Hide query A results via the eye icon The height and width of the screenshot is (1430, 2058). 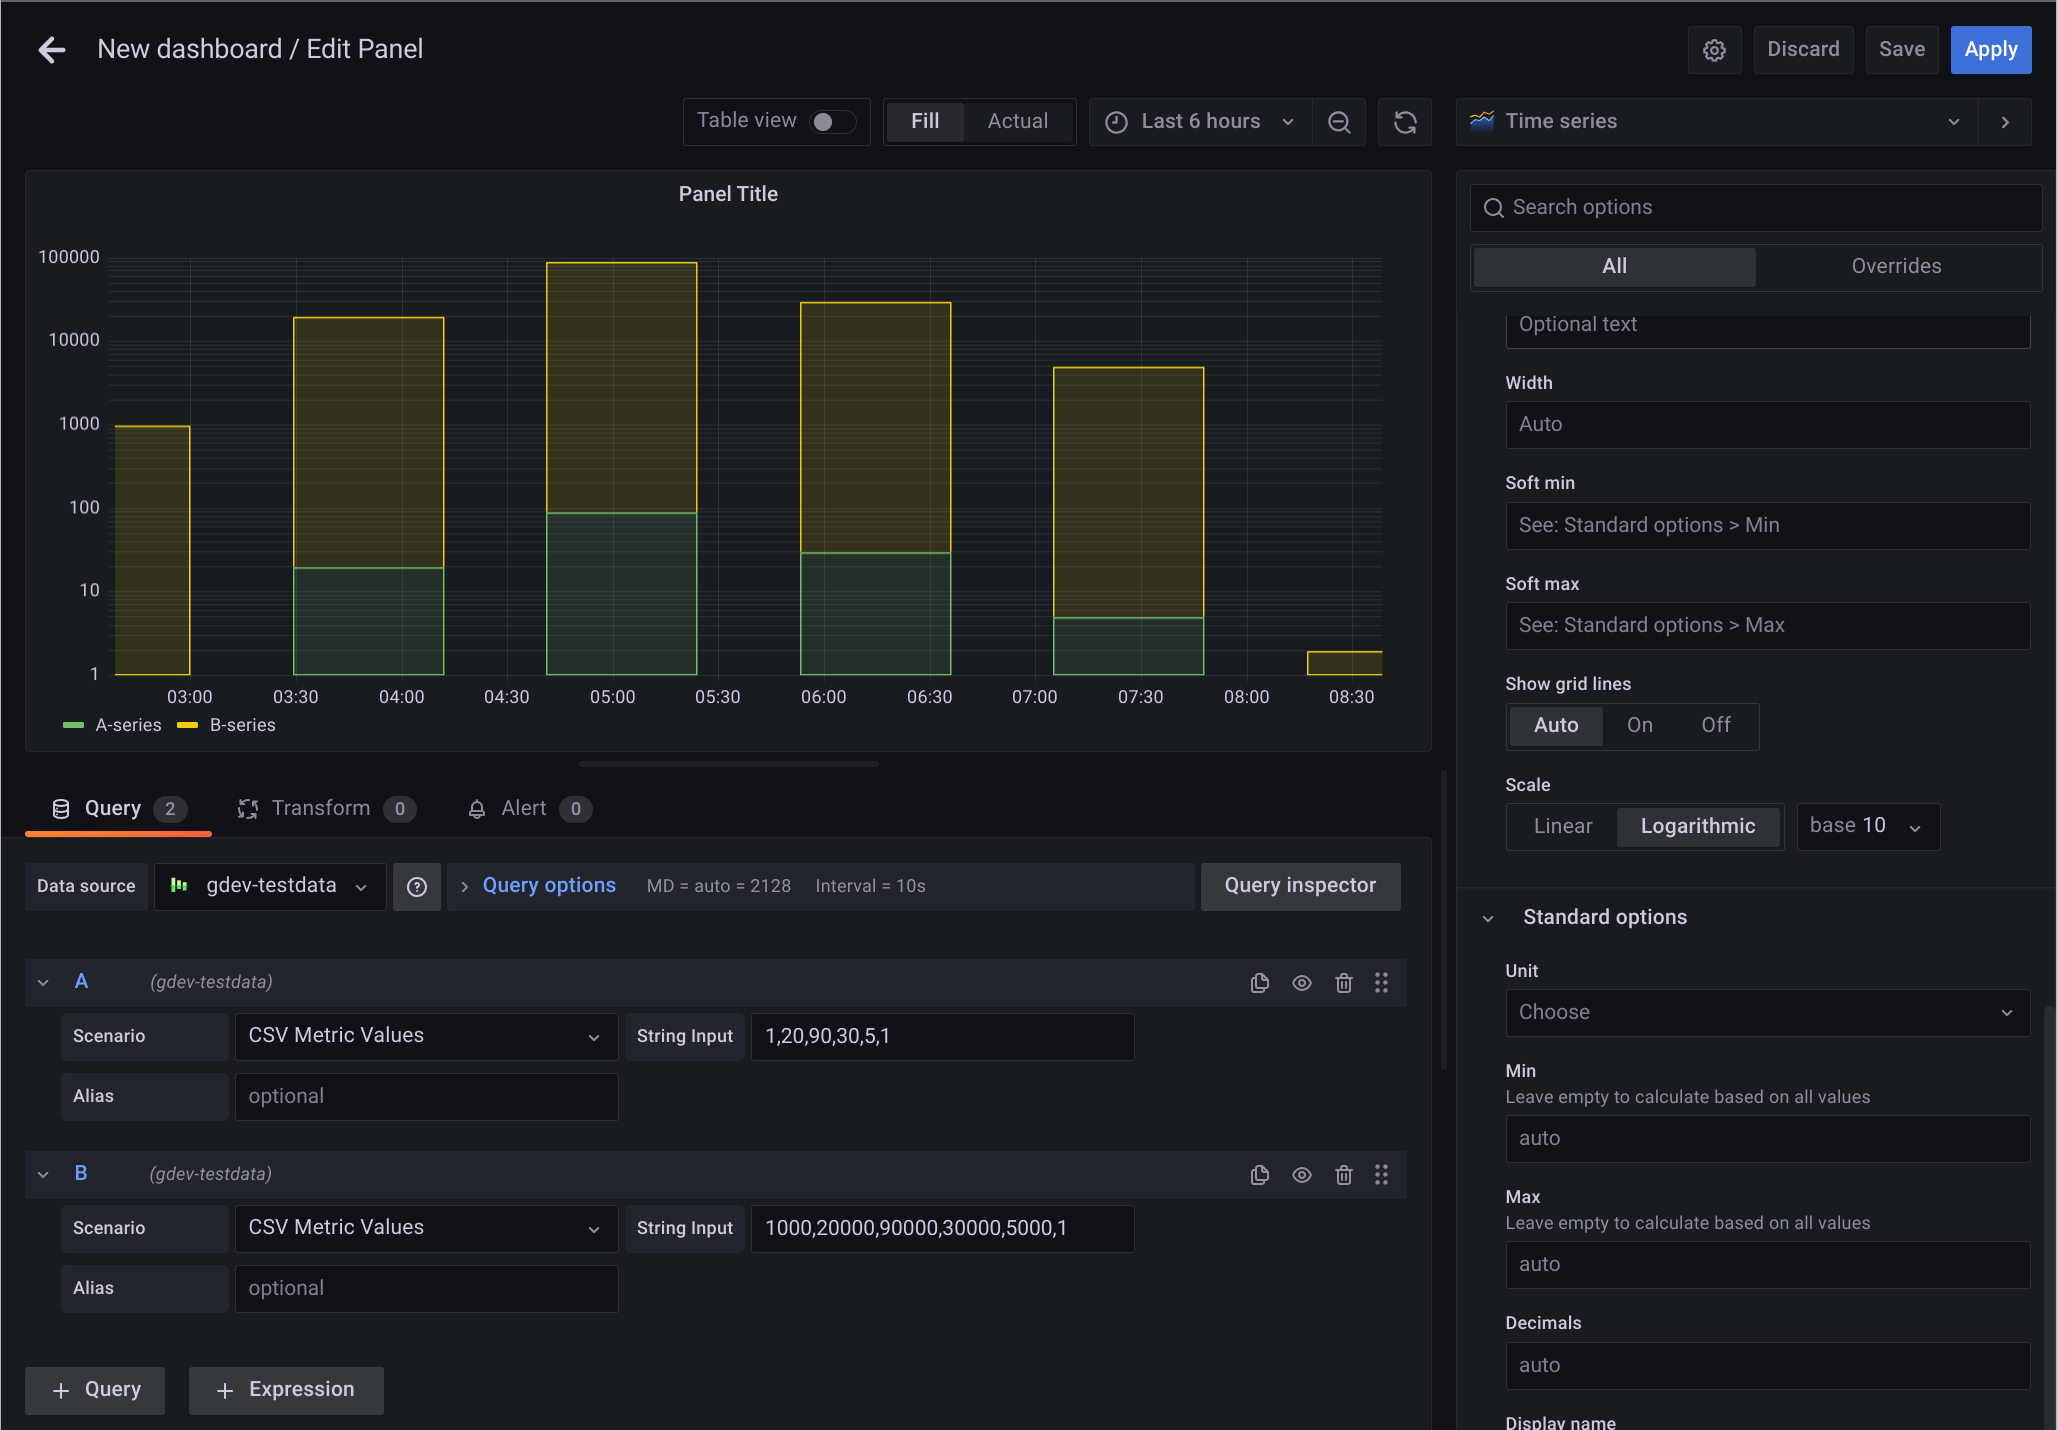[x=1301, y=983]
